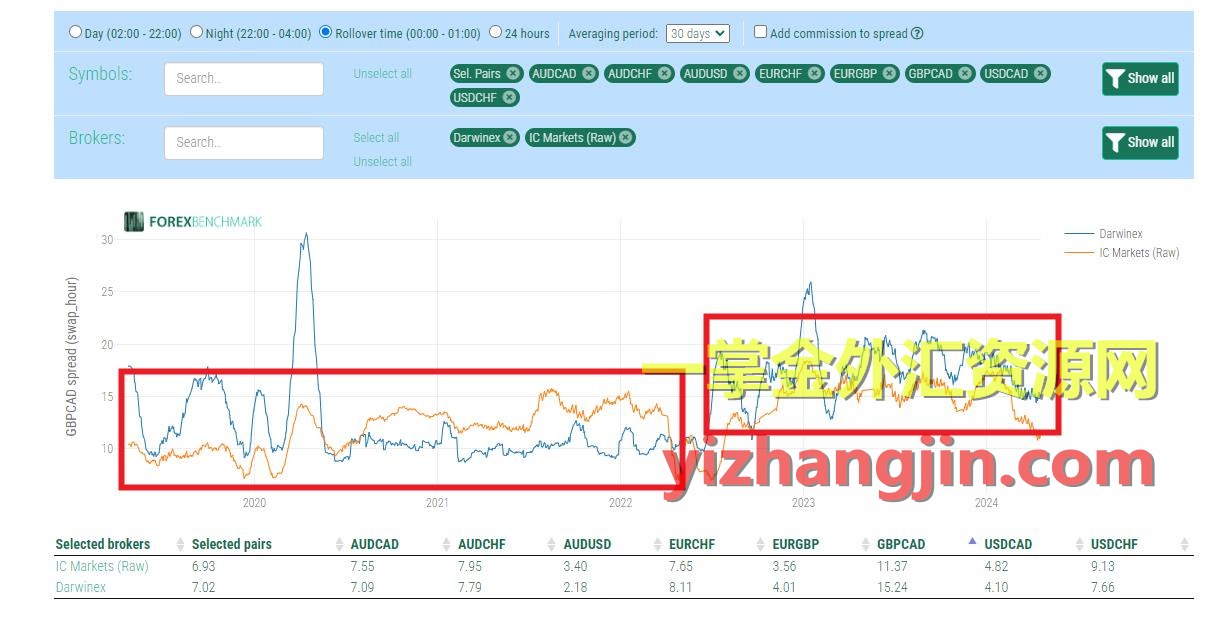The height and width of the screenshot is (619, 1207).
Task: Click Unselect all in the Symbols row
Action: pyautogui.click(x=383, y=74)
